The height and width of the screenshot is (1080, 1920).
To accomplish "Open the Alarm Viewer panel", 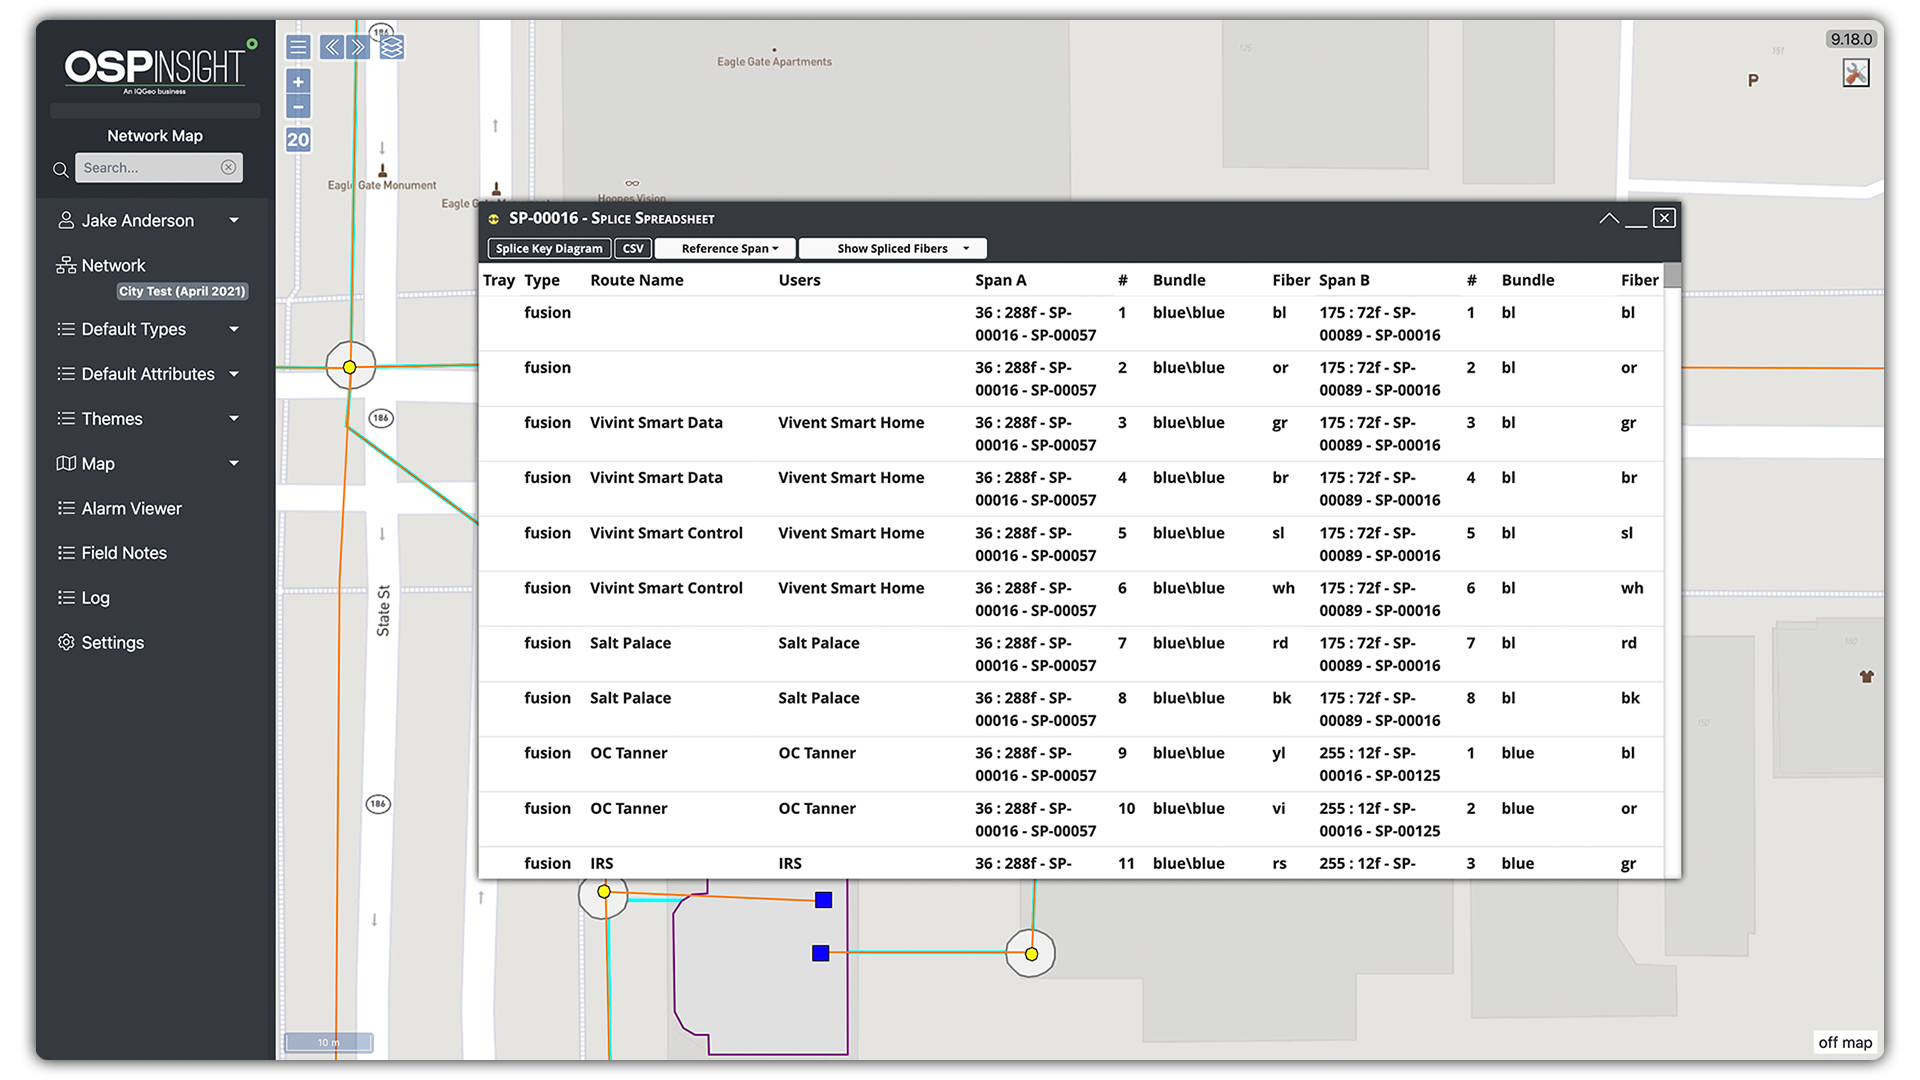I will tap(131, 508).
